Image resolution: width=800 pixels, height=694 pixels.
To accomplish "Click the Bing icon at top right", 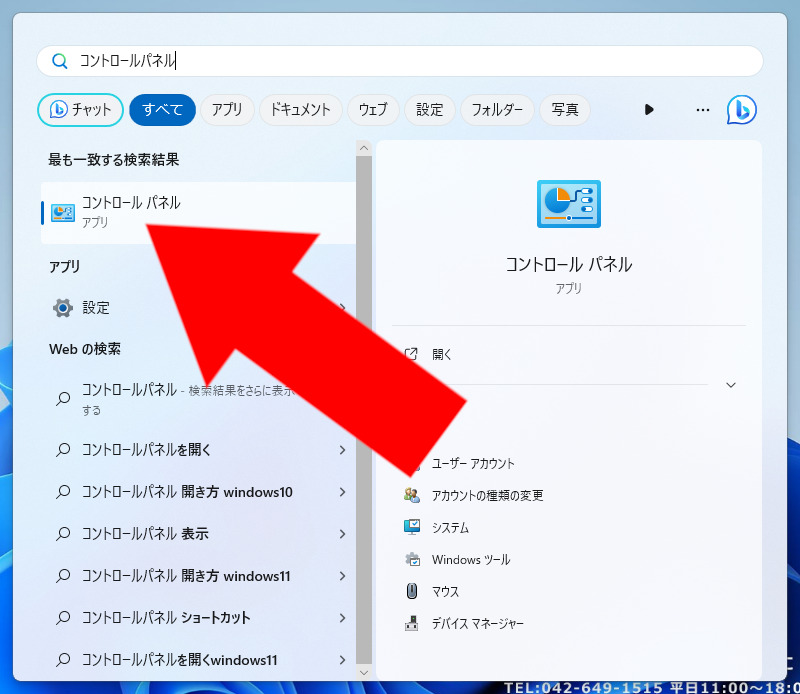I will coord(741,109).
